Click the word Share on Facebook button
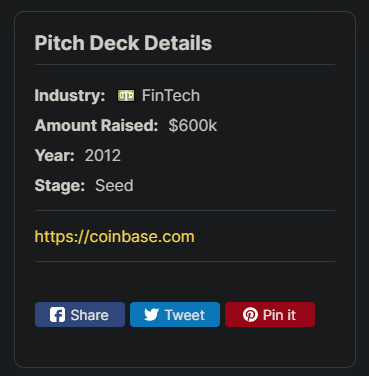Image resolution: width=369 pixels, height=376 pixels. click(x=89, y=315)
